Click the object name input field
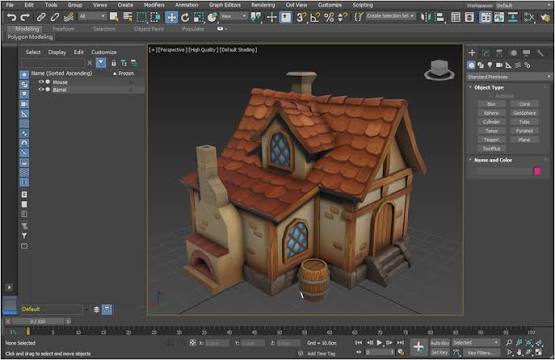 tap(503, 171)
